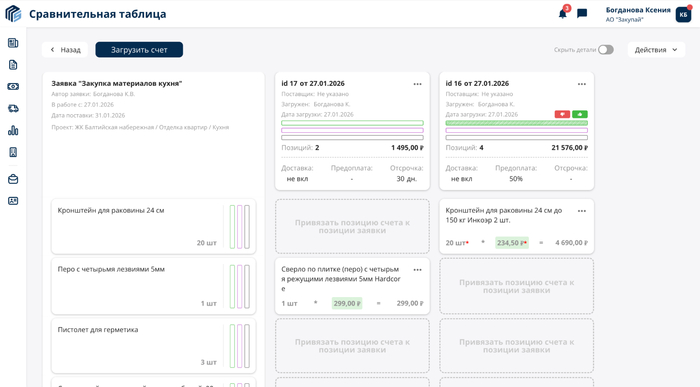
Task: Click the Загрузить счет button
Action: pyautogui.click(x=139, y=50)
